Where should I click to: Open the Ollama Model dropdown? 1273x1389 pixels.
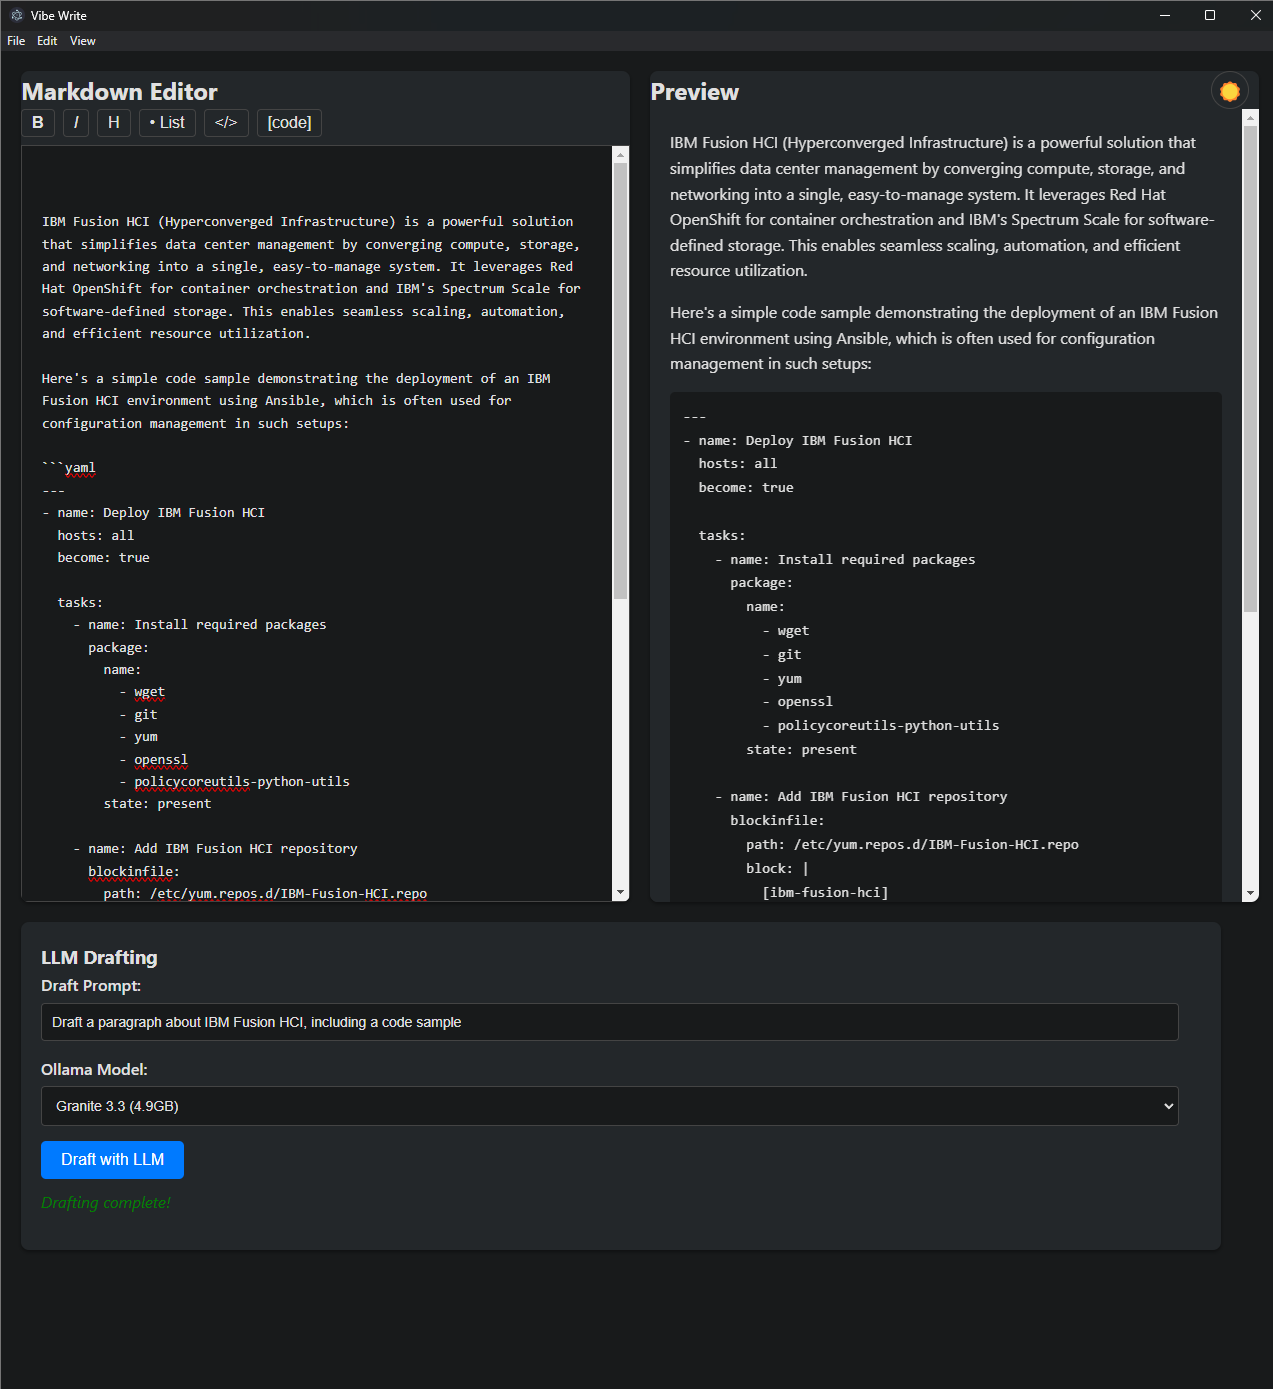(x=610, y=1106)
